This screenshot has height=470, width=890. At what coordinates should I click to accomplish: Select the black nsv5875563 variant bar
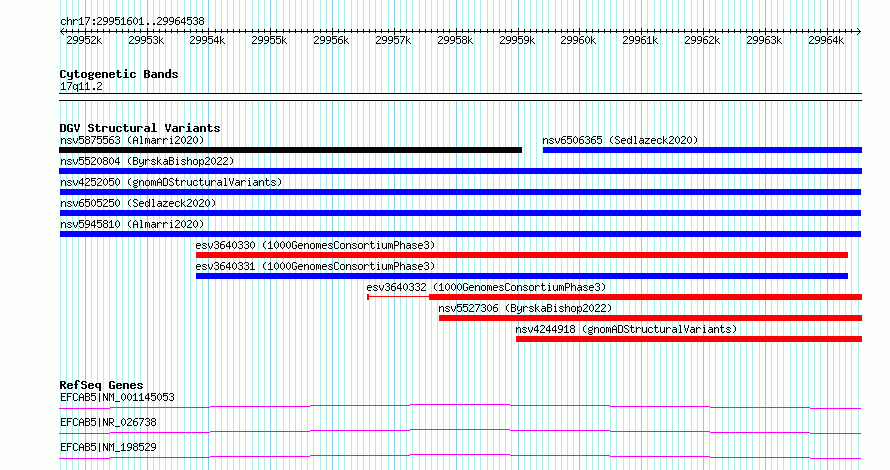click(x=291, y=150)
